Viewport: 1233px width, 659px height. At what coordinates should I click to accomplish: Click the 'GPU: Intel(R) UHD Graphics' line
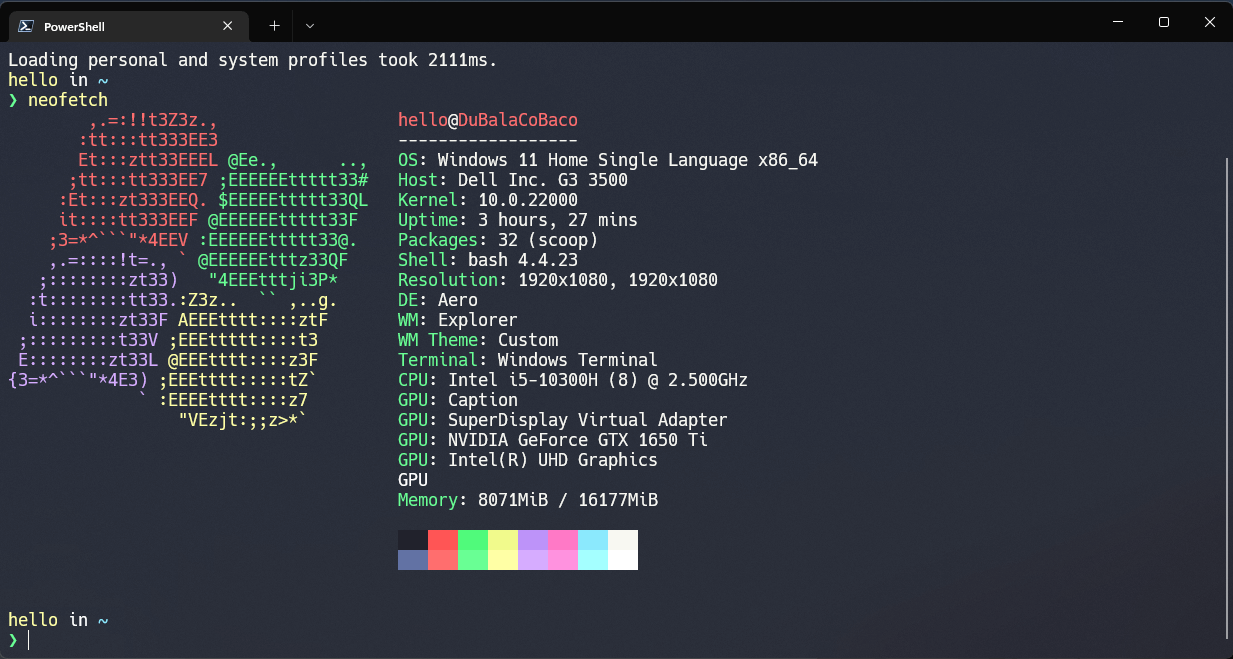point(528,460)
